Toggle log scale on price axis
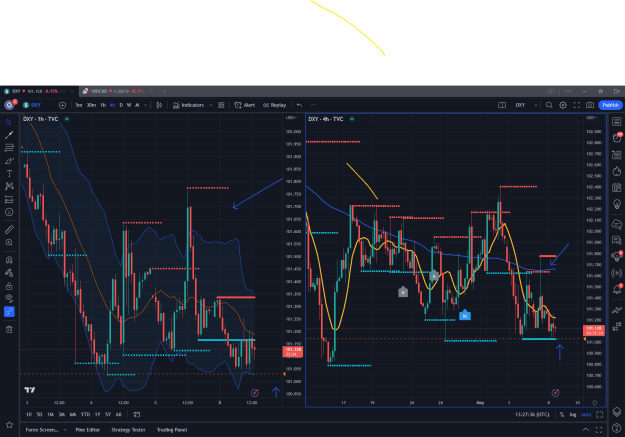The height and width of the screenshot is (437, 625). pos(573,415)
